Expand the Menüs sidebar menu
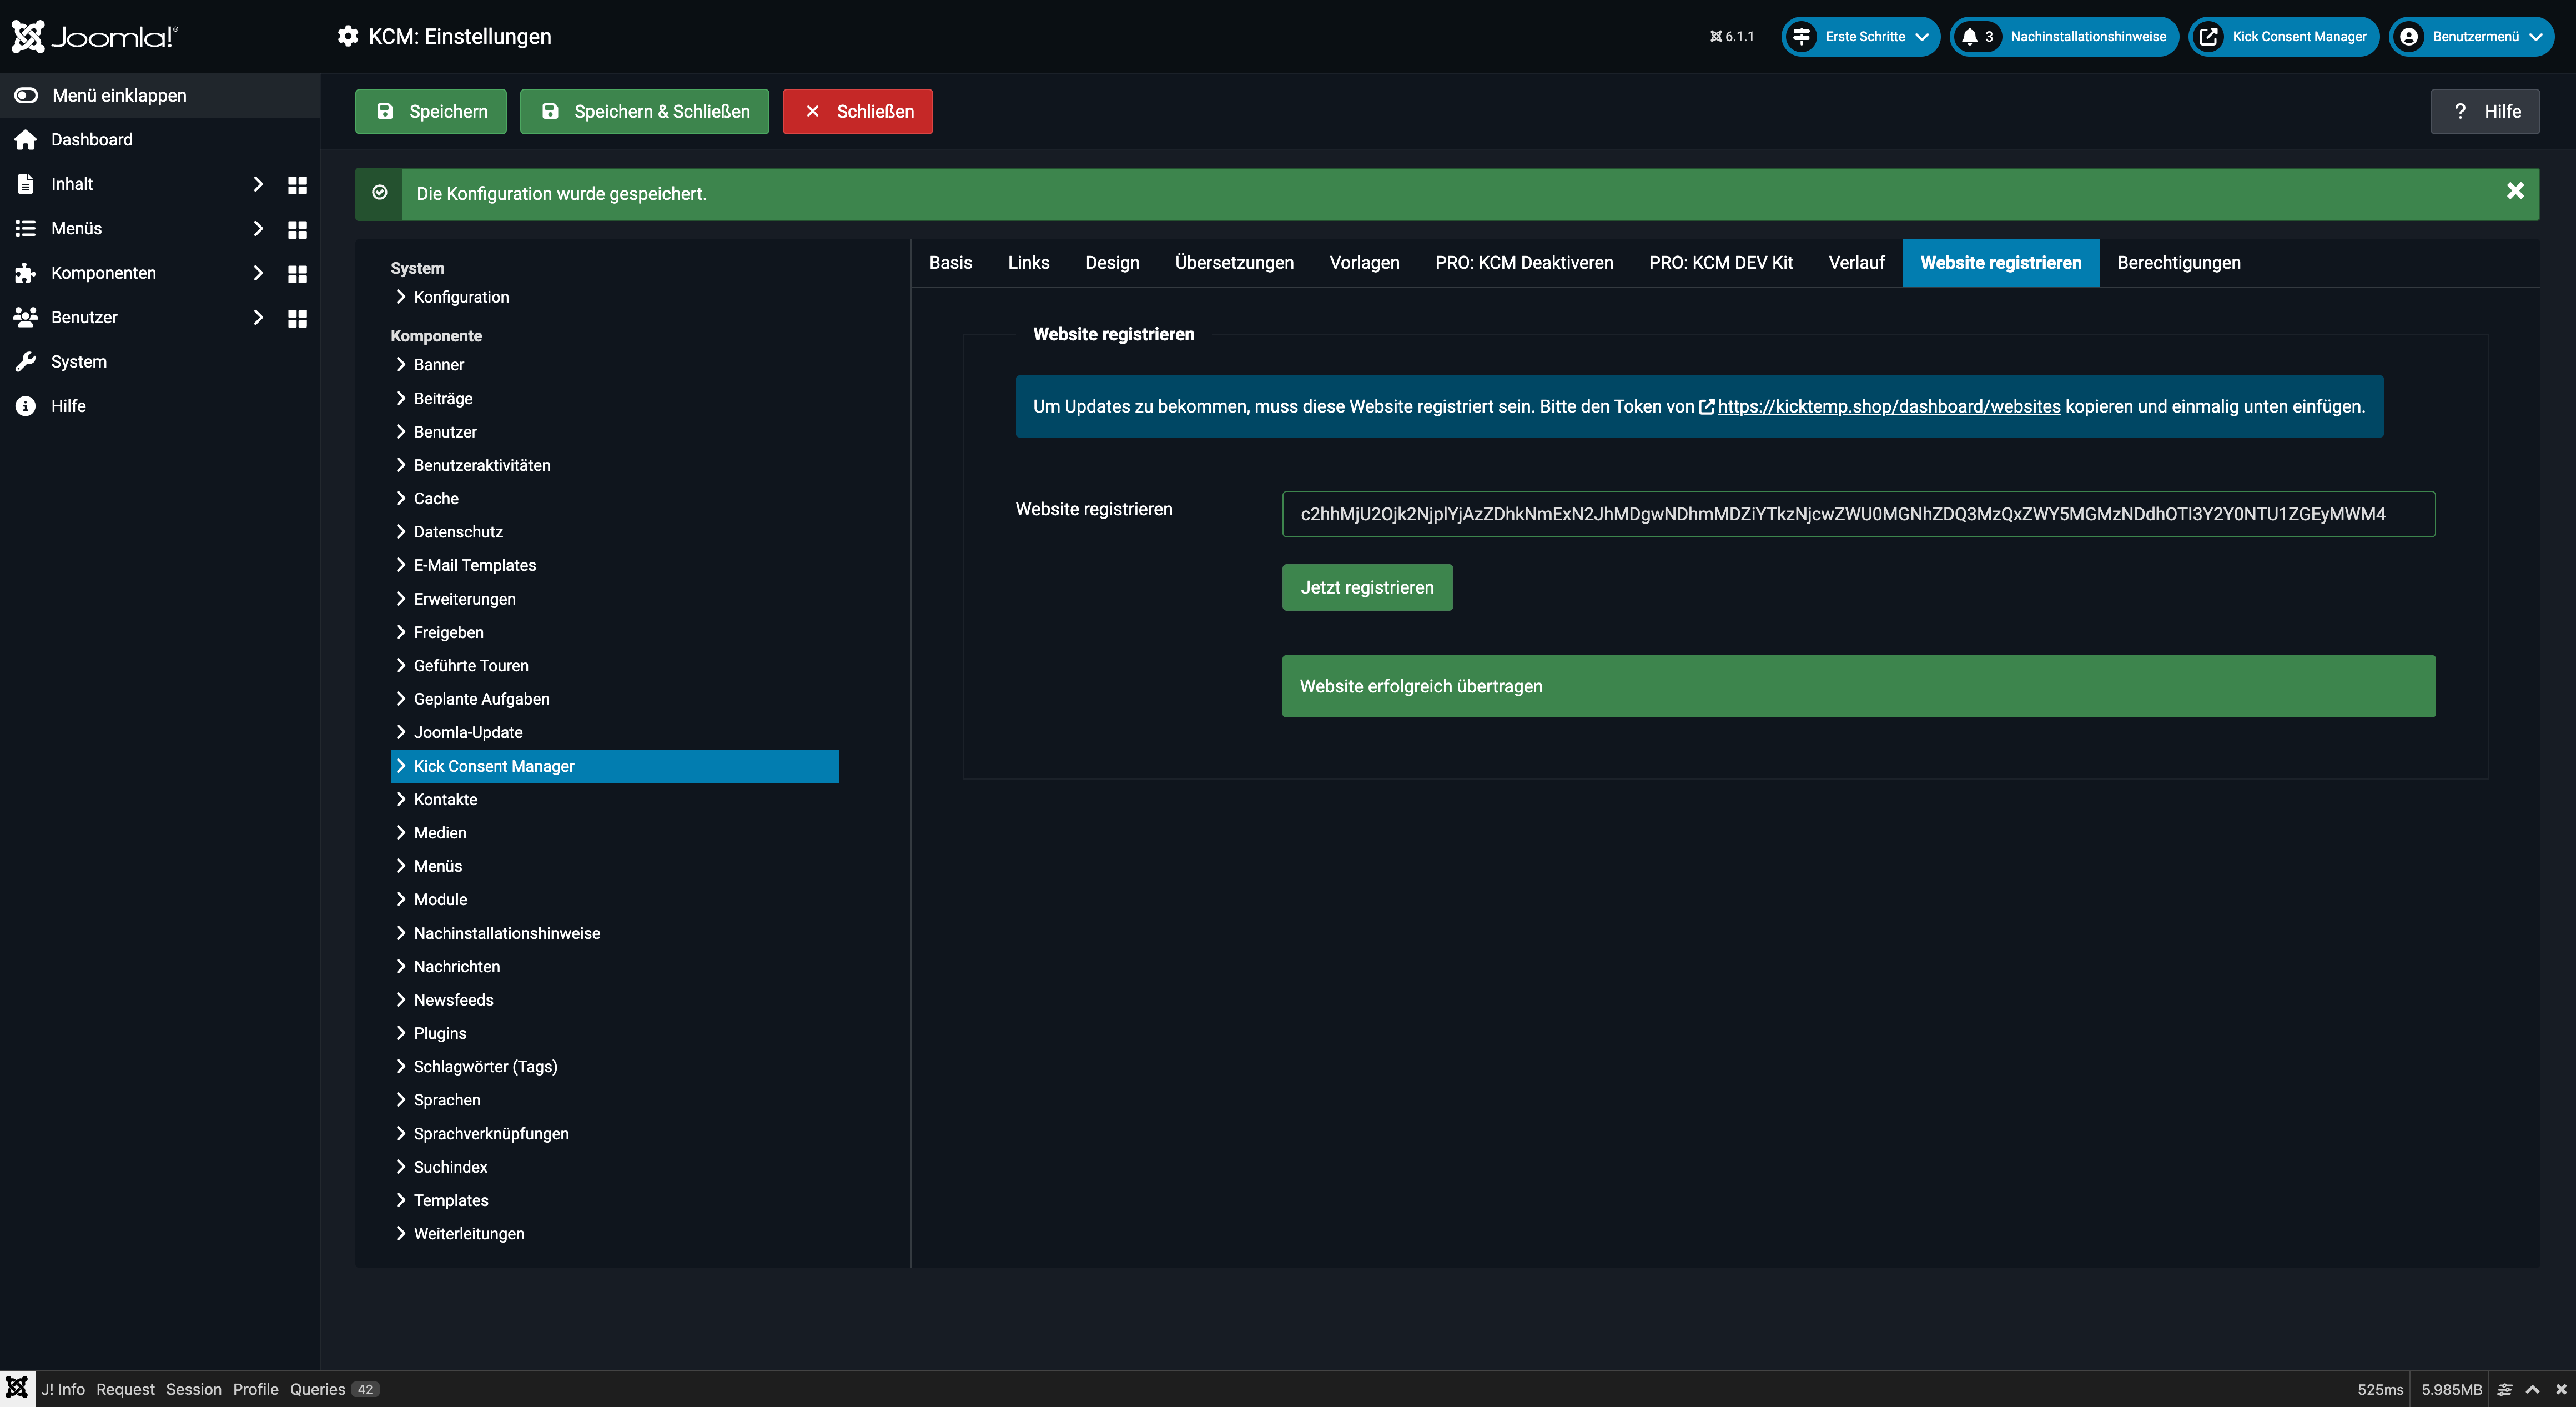This screenshot has width=2576, height=1407. (258, 229)
